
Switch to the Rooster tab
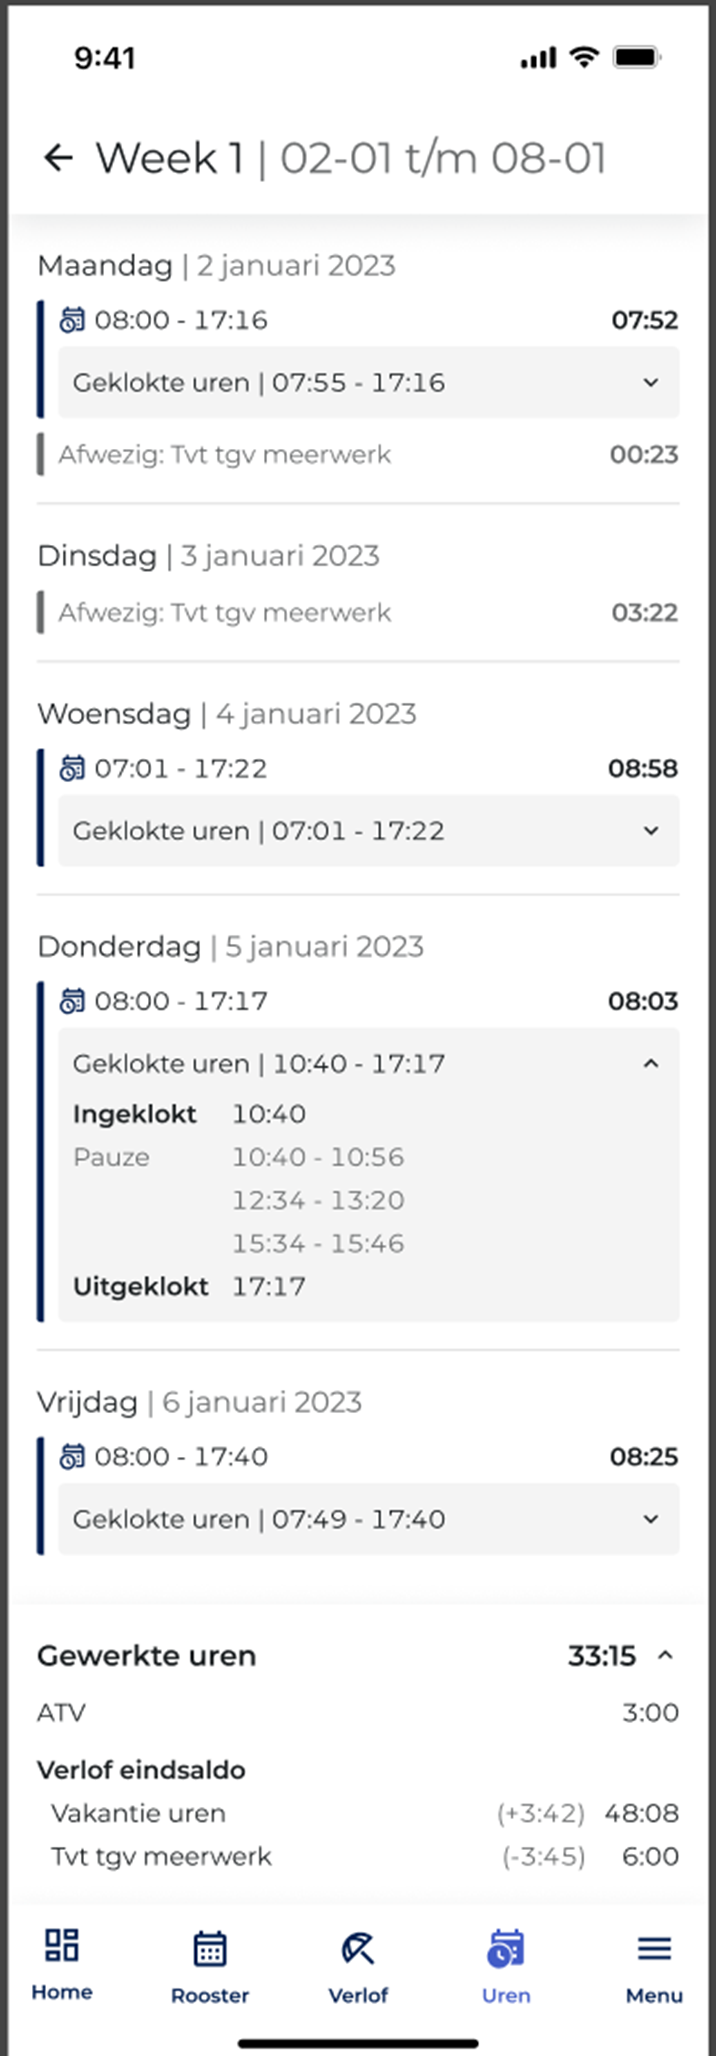pos(209,1960)
